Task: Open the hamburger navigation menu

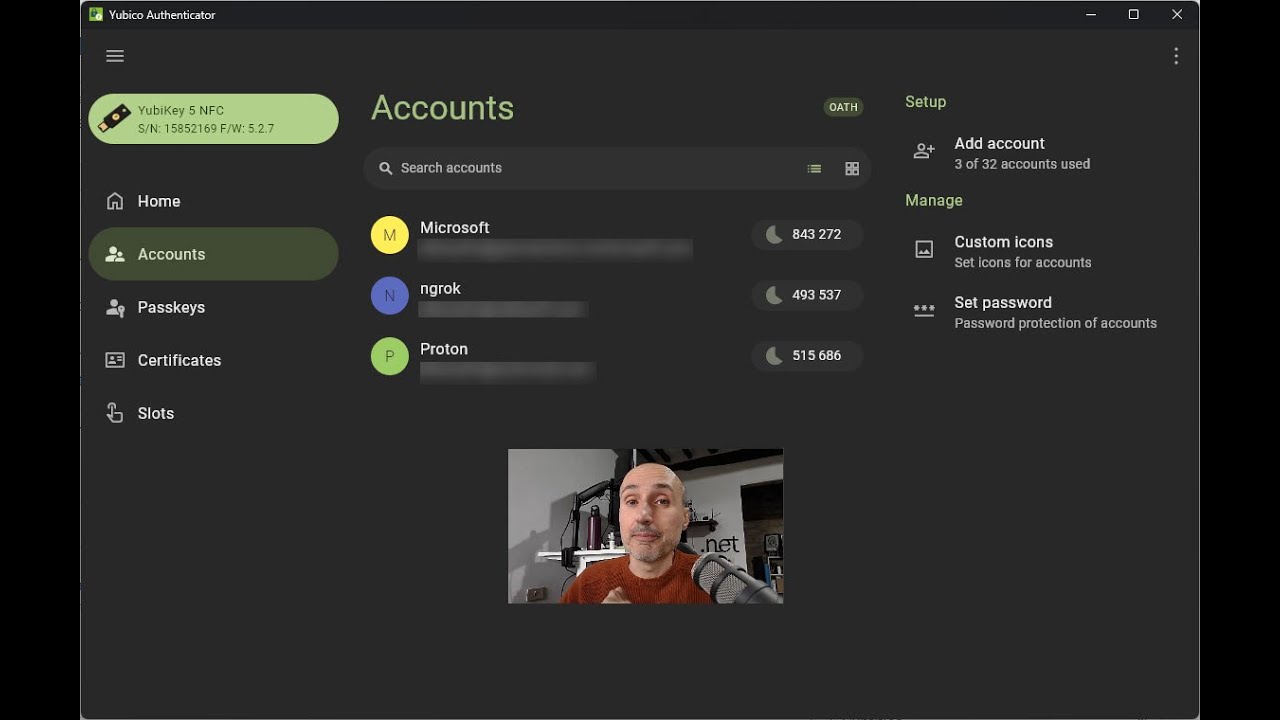Action: click(115, 56)
